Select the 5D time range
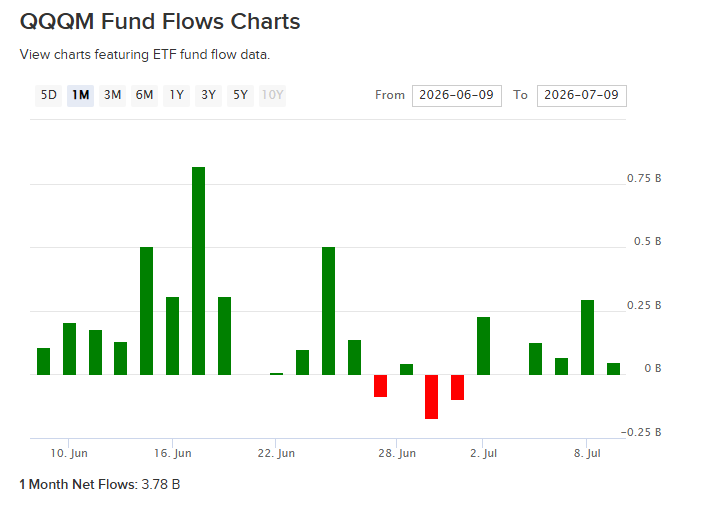The width and height of the screenshot is (720, 509). point(48,95)
